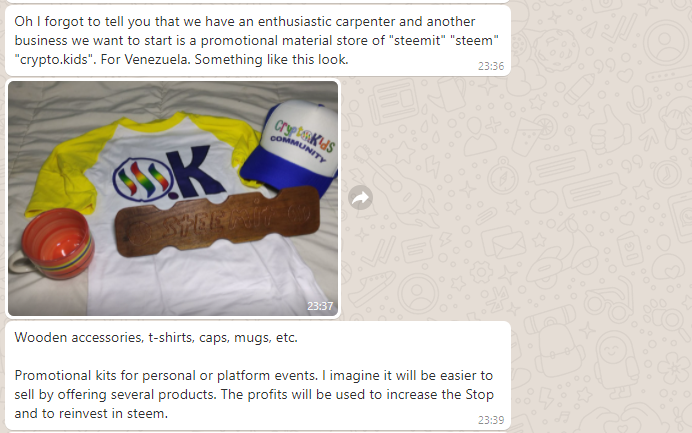Click the "and to reinvest in steem." line
Screen dimensions: 692x433
coord(91,414)
